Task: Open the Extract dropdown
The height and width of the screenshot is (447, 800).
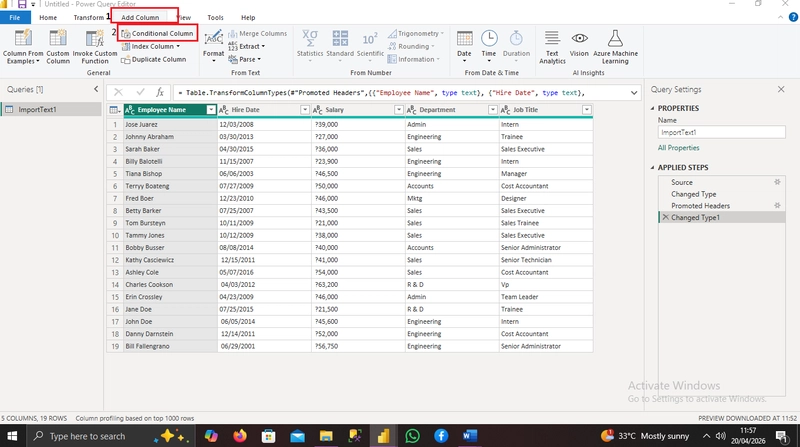Action: point(246,46)
